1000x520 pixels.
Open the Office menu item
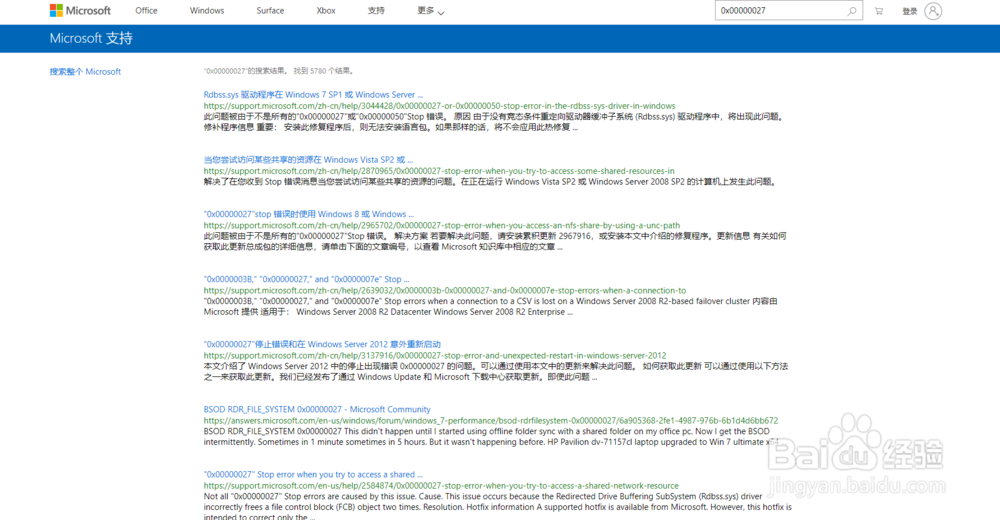pyautogui.click(x=146, y=11)
